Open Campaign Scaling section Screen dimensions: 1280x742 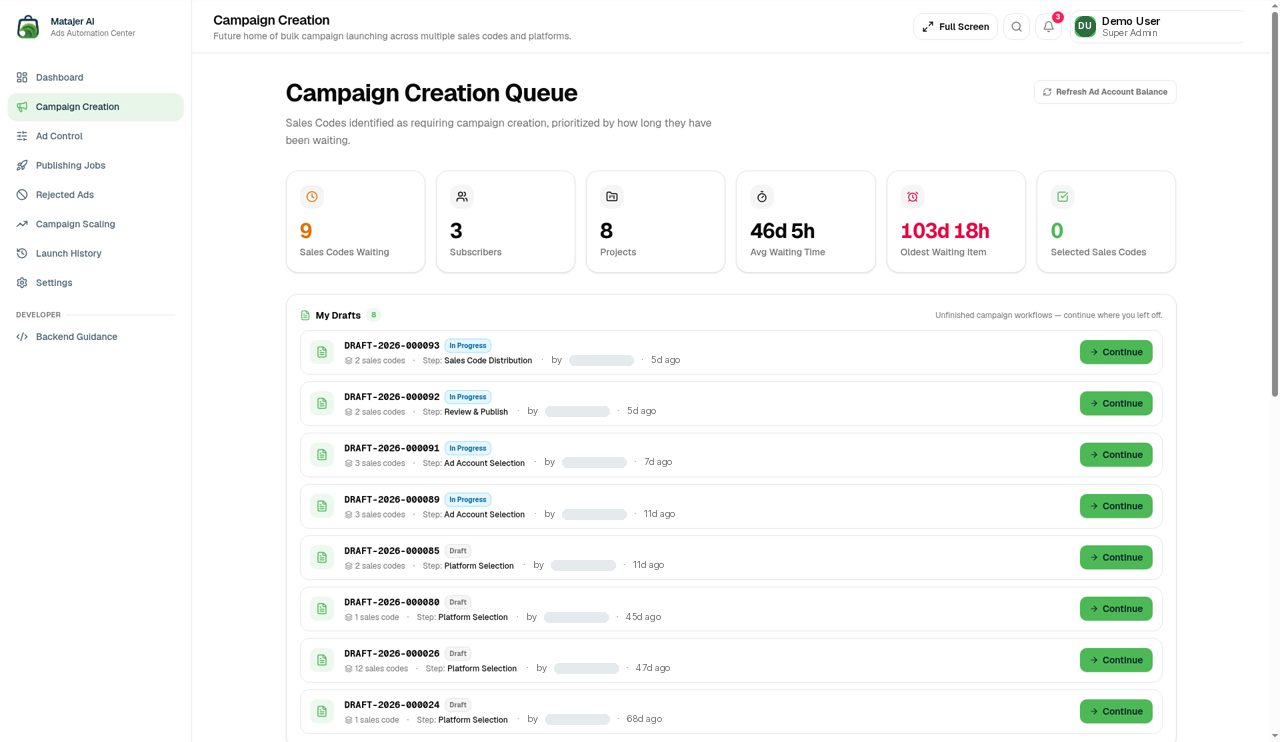95,224
